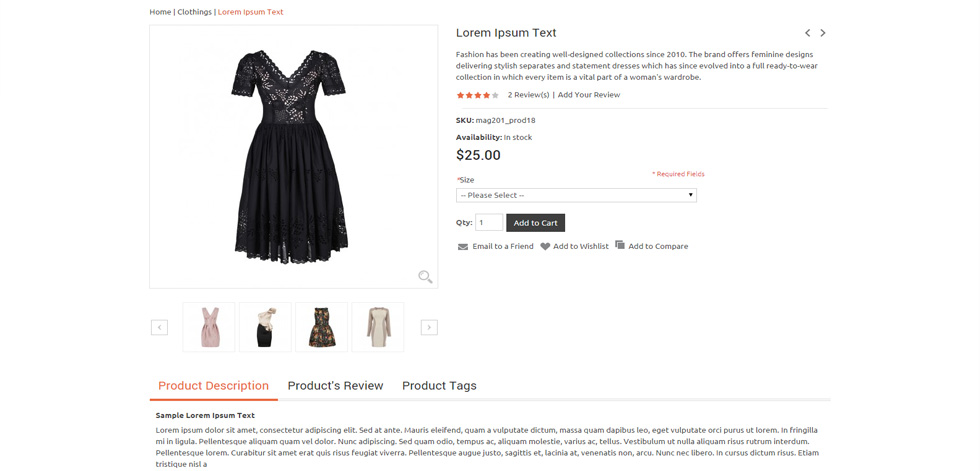Click the compare icon for Add to Compare
Image resolution: width=980 pixels, height=471 pixels.
(x=620, y=245)
